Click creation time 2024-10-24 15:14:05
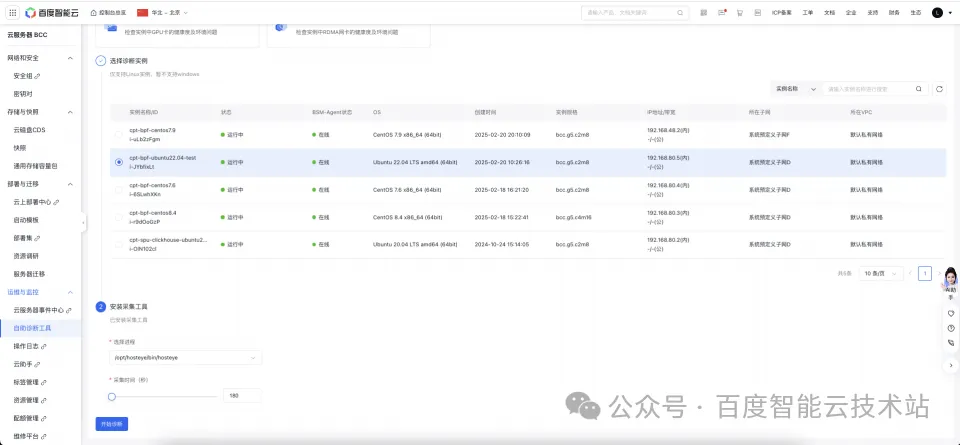Viewport: 960px width, 445px height. (502, 244)
